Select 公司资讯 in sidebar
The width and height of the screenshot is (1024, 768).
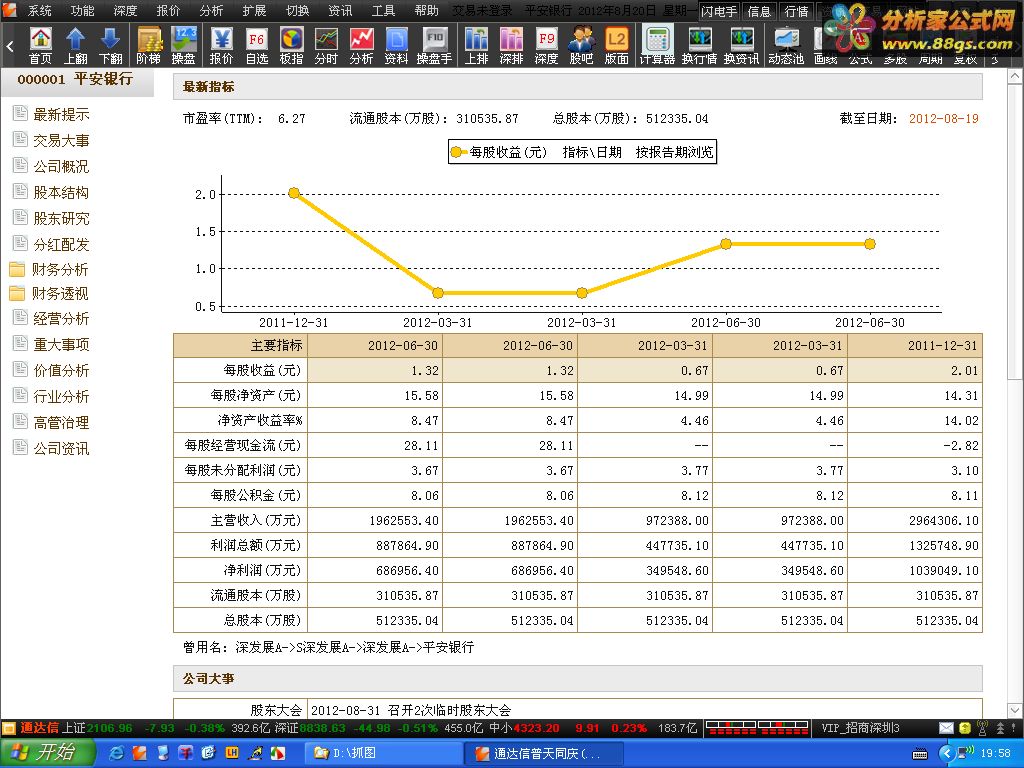pos(61,449)
